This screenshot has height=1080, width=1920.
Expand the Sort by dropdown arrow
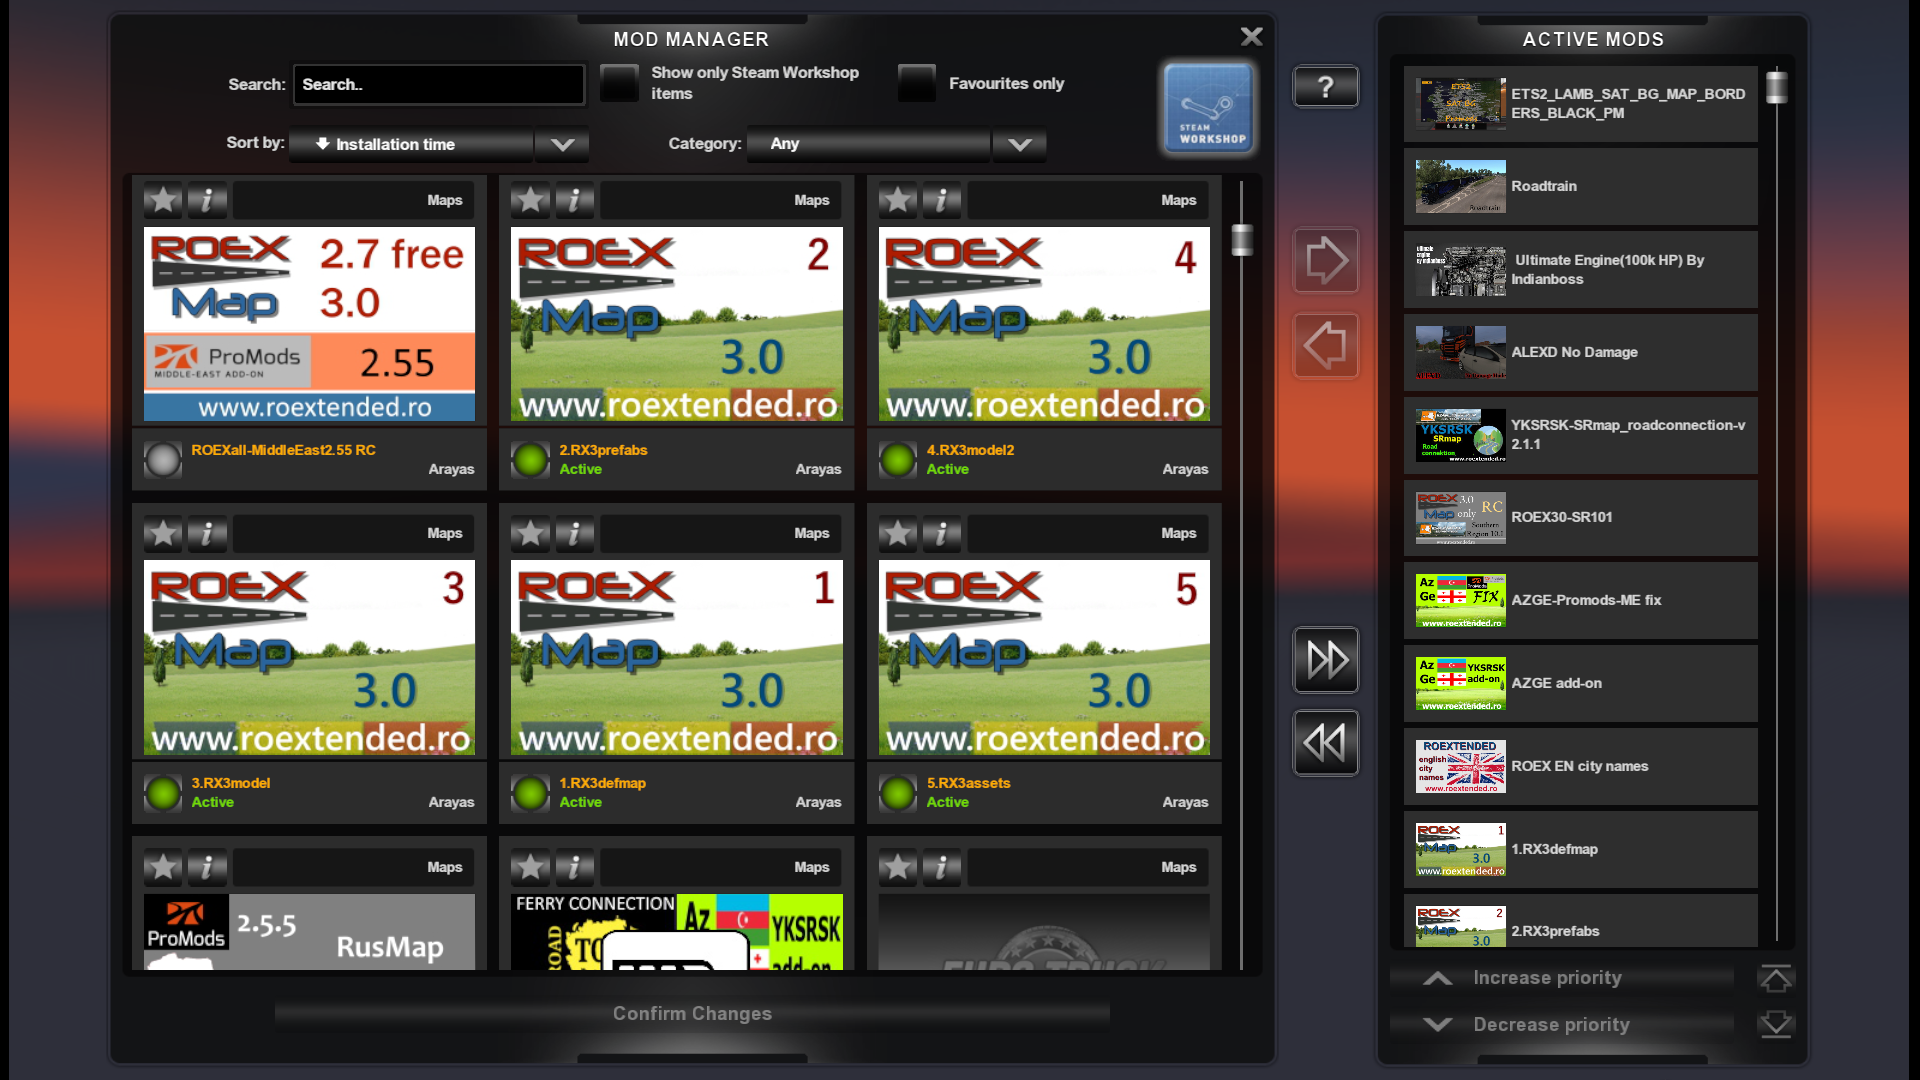click(x=562, y=145)
